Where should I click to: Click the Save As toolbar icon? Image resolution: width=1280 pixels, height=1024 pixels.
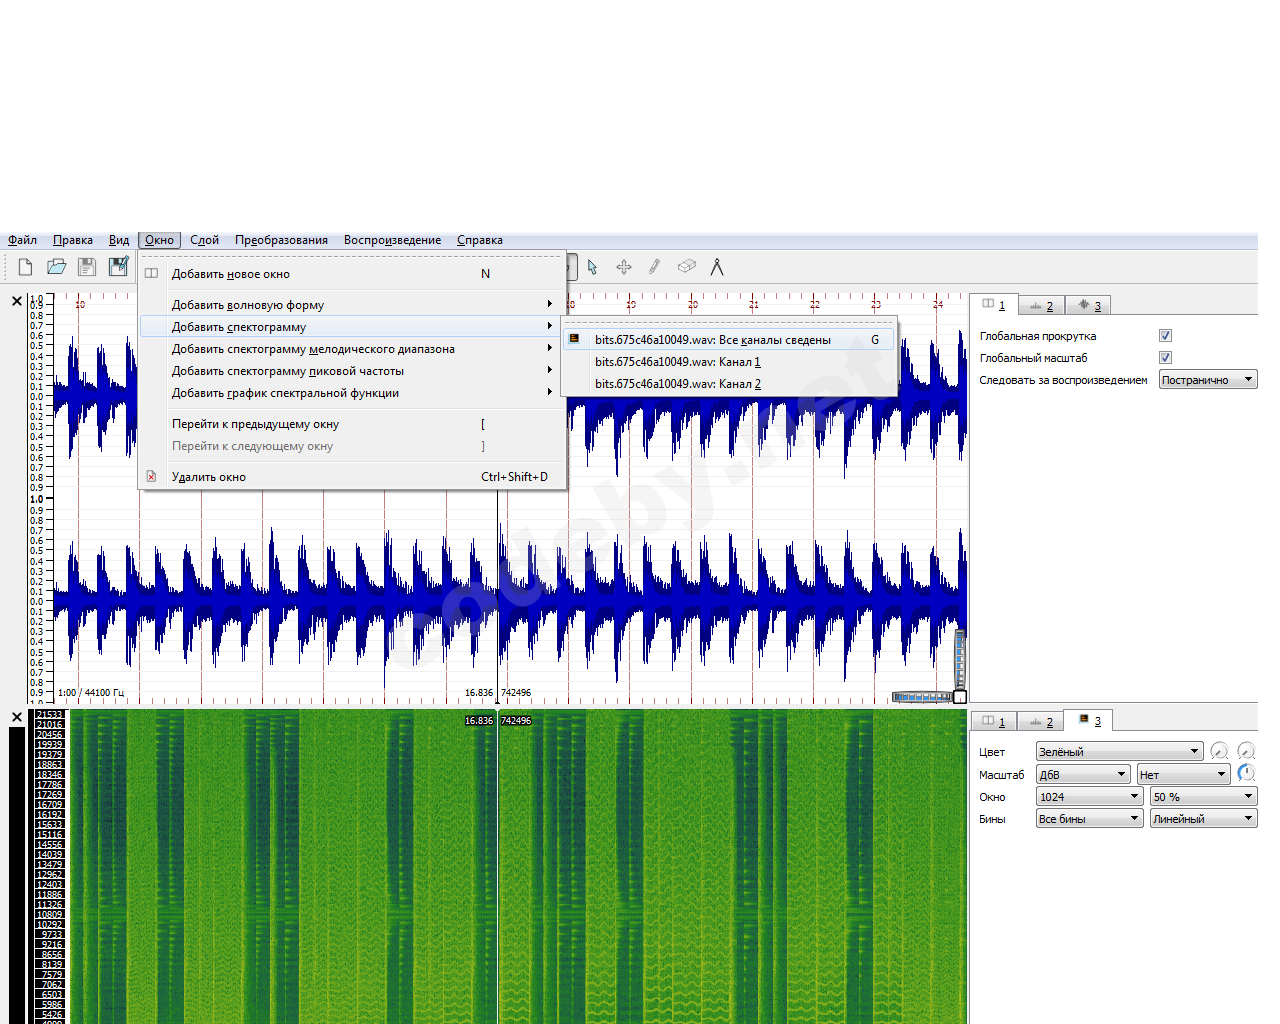(118, 267)
